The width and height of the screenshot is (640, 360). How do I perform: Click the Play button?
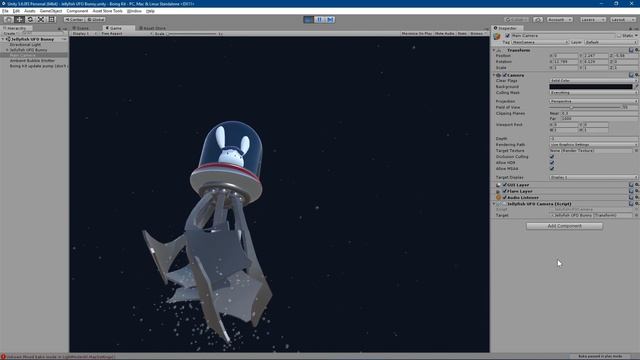coord(309,19)
